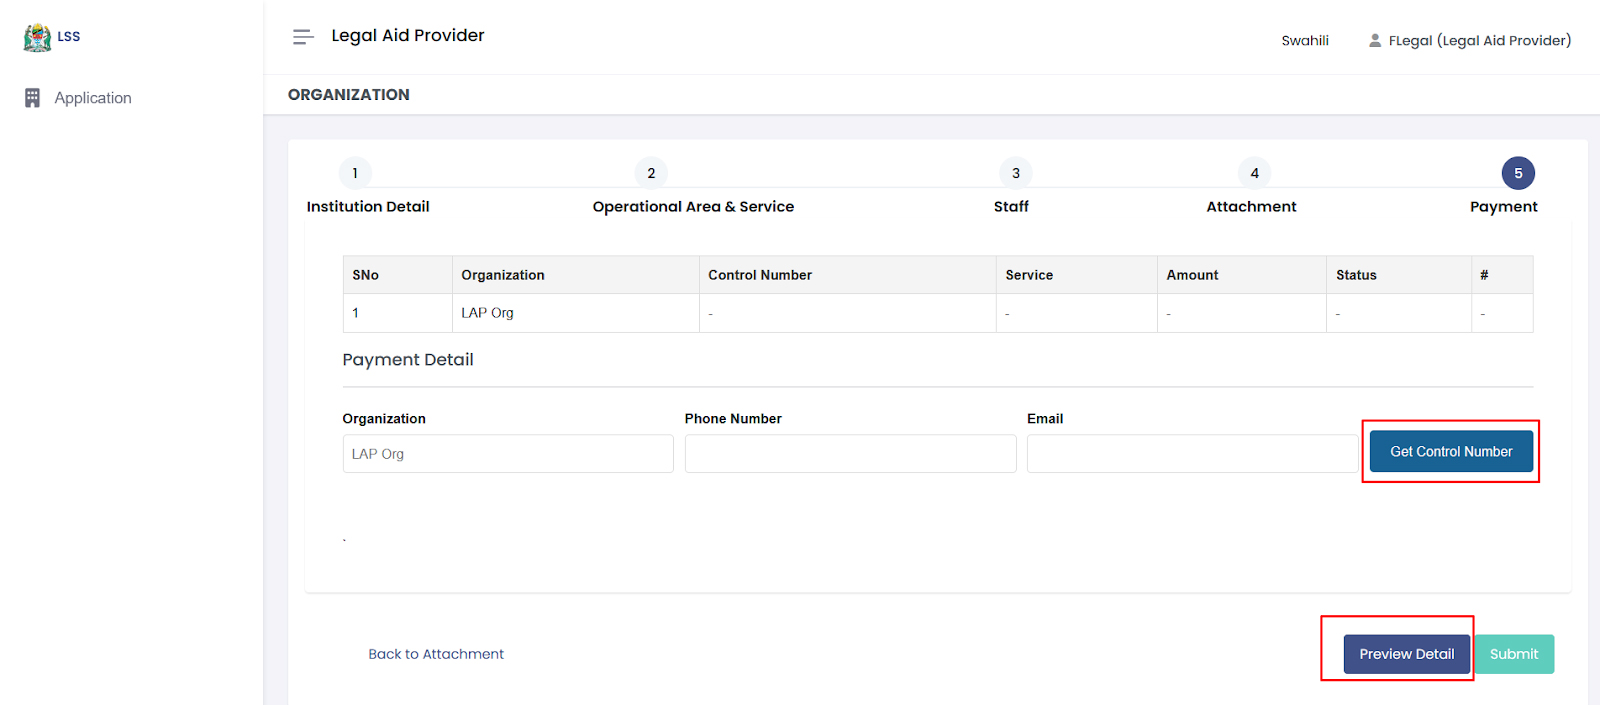The image size is (1600, 705).
Task: Open Application in the sidebar
Action: click(x=93, y=98)
